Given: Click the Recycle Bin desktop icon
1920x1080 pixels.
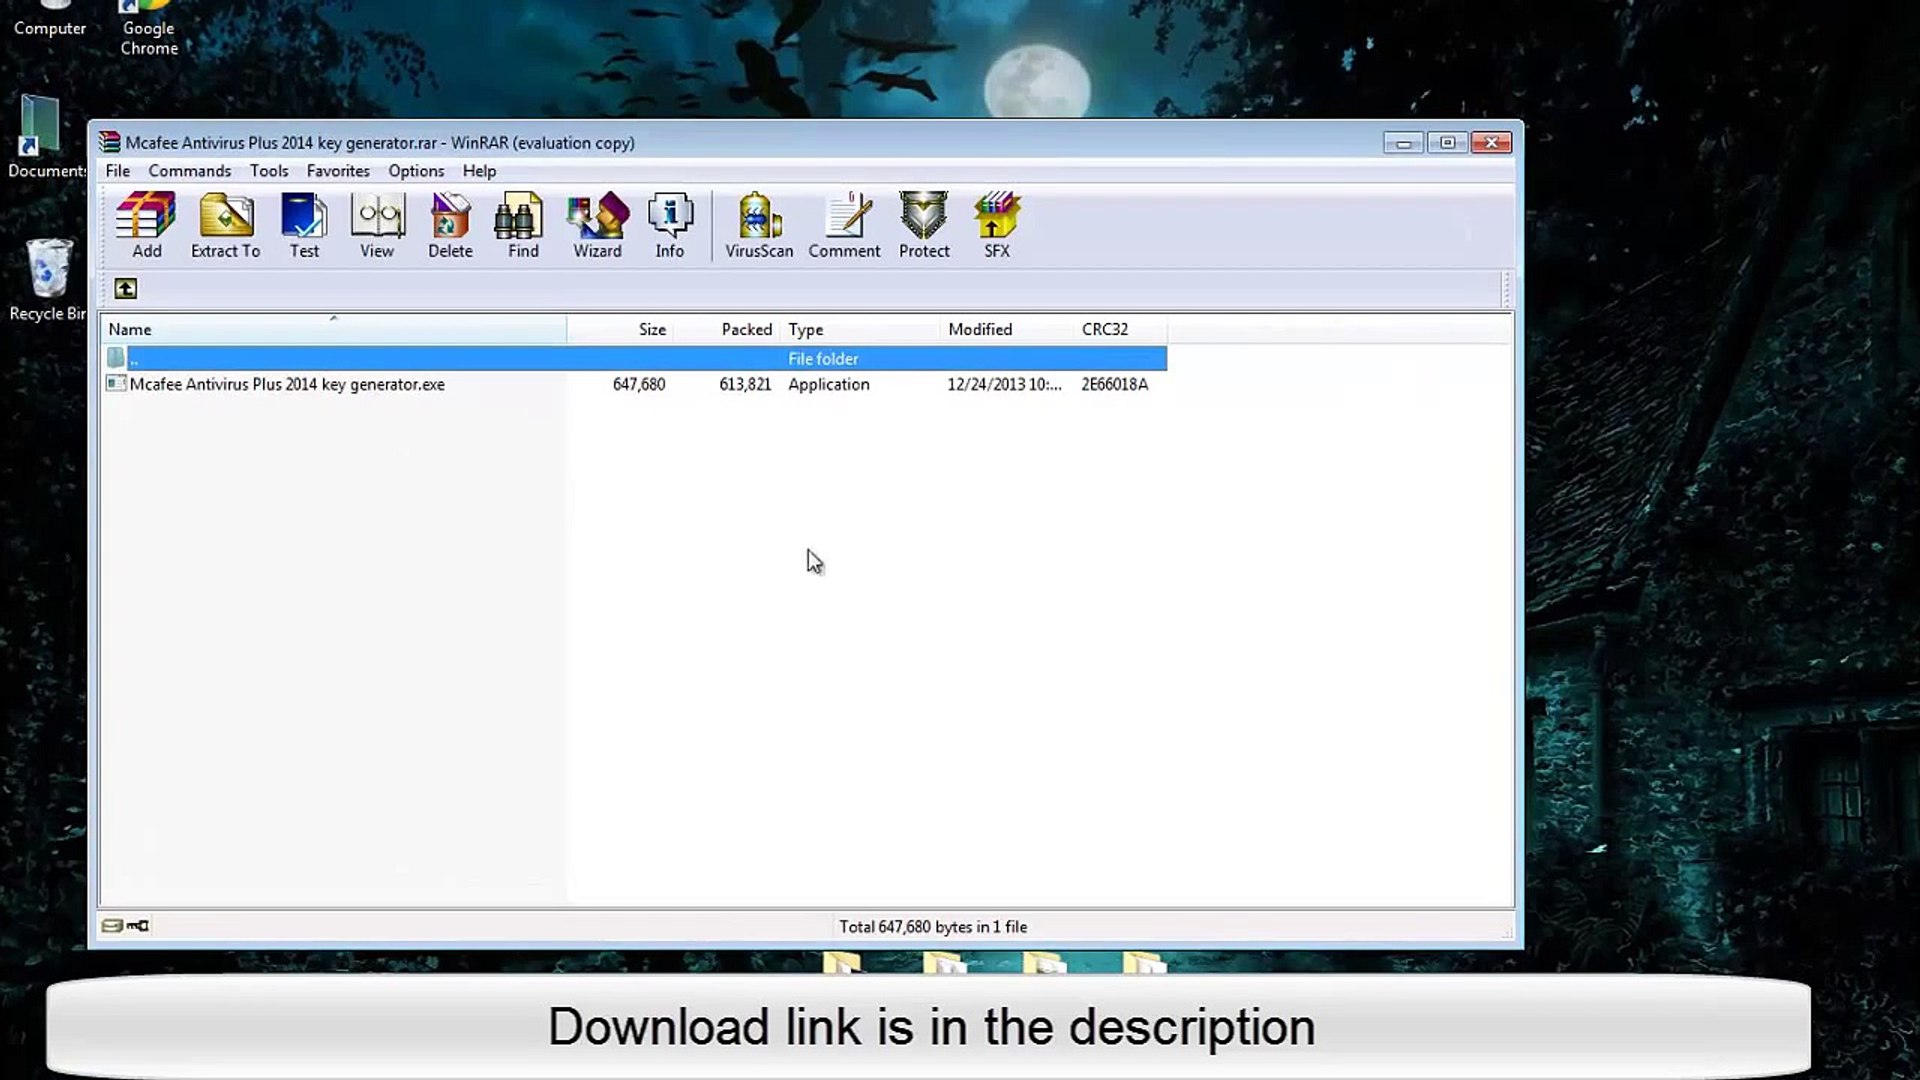Looking at the screenshot, I should pyautogui.click(x=46, y=280).
